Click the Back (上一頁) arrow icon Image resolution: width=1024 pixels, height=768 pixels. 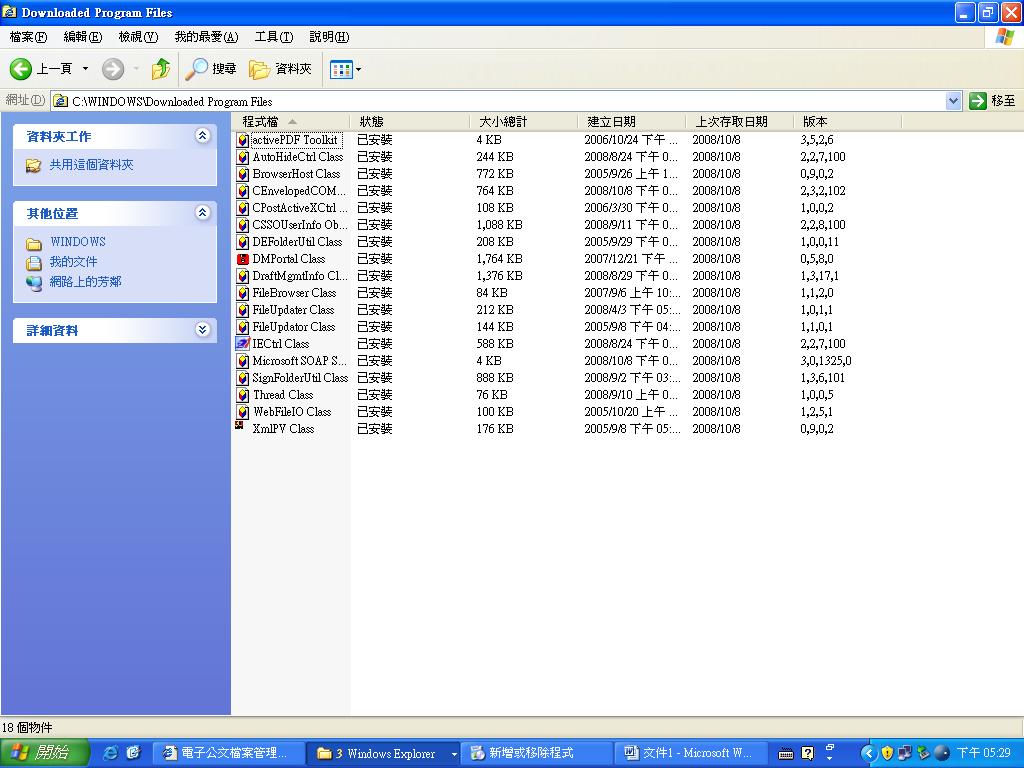[x=22, y=69]
